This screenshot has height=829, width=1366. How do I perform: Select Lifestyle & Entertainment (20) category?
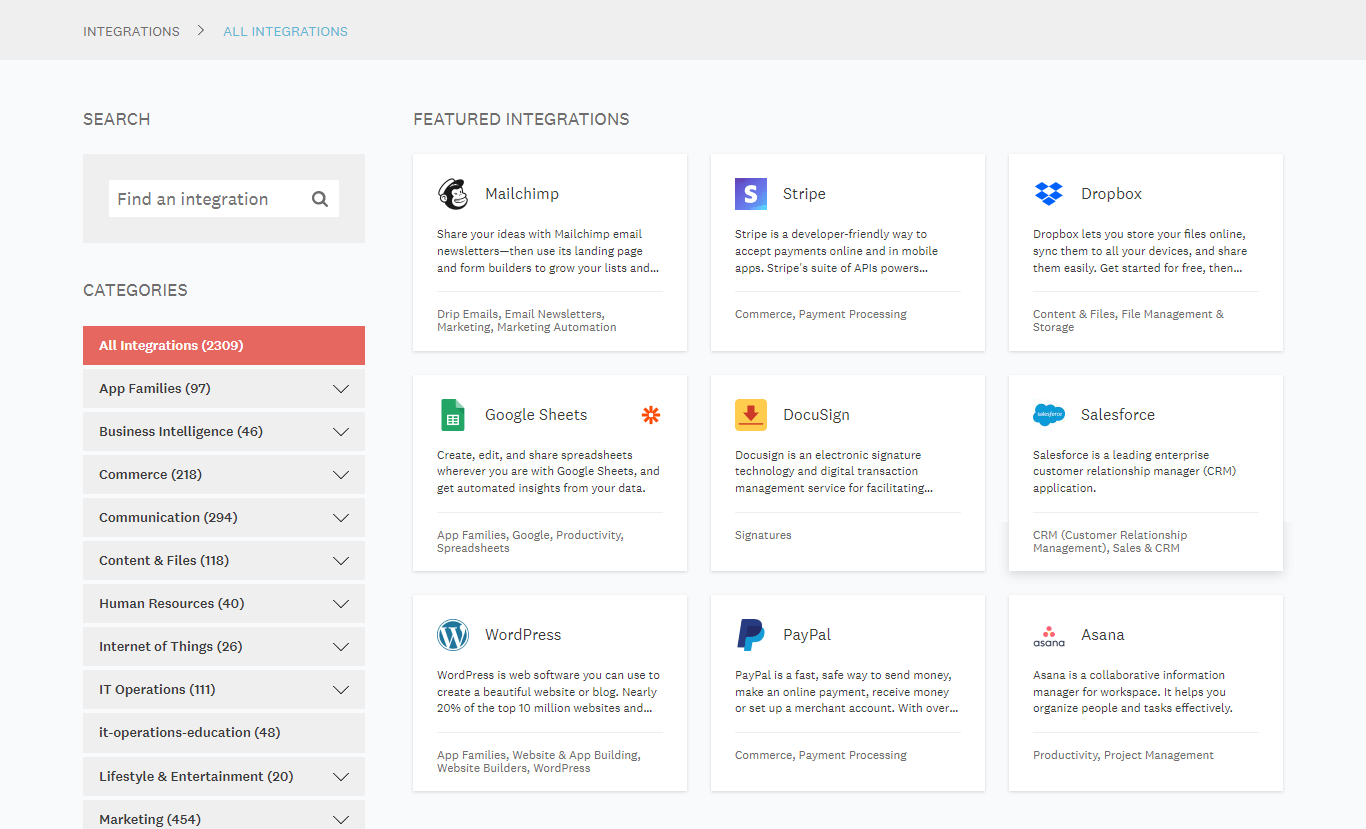[x=224, y=776]
